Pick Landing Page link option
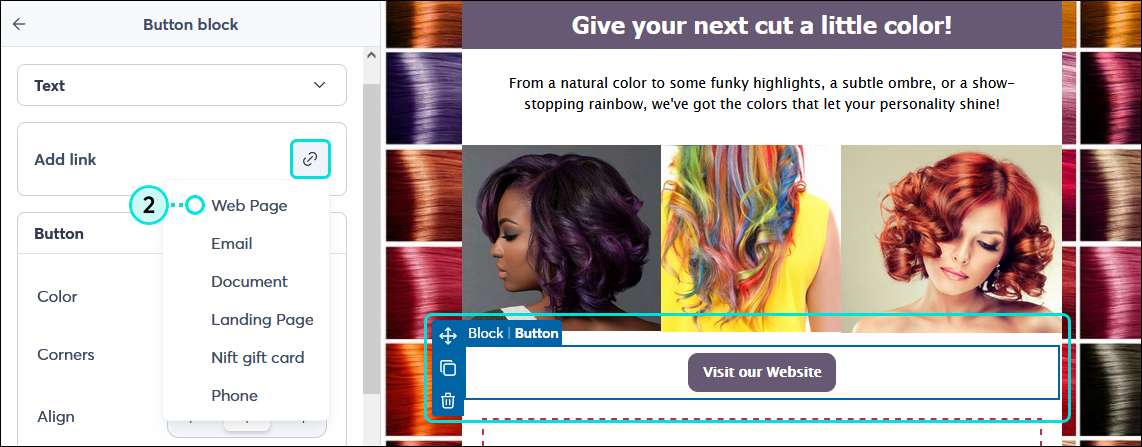 click(x=262, y=320)
